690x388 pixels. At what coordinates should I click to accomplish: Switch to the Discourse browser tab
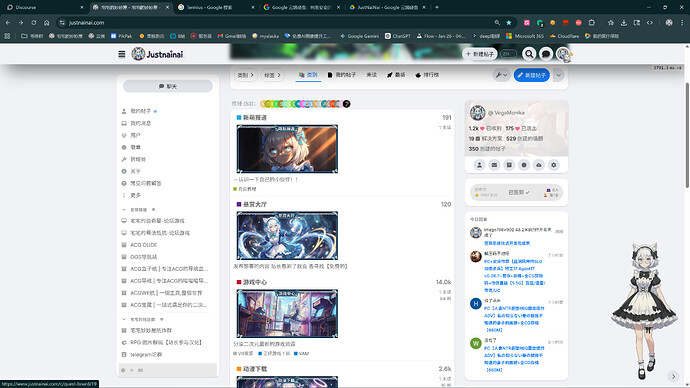(44, 7)
